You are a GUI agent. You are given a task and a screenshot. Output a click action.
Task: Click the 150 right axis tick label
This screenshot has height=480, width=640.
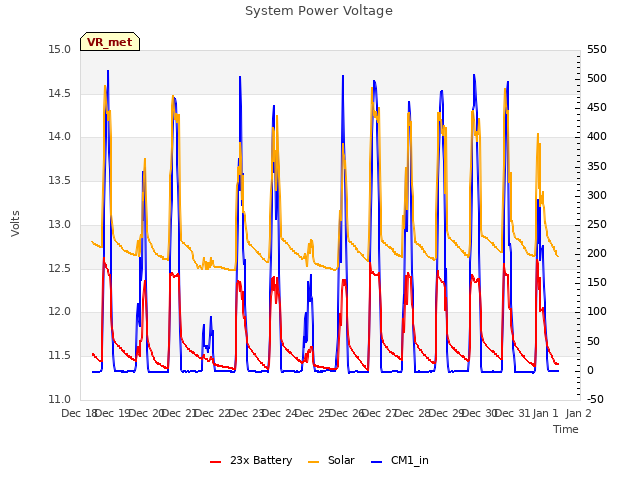[597, 282]
